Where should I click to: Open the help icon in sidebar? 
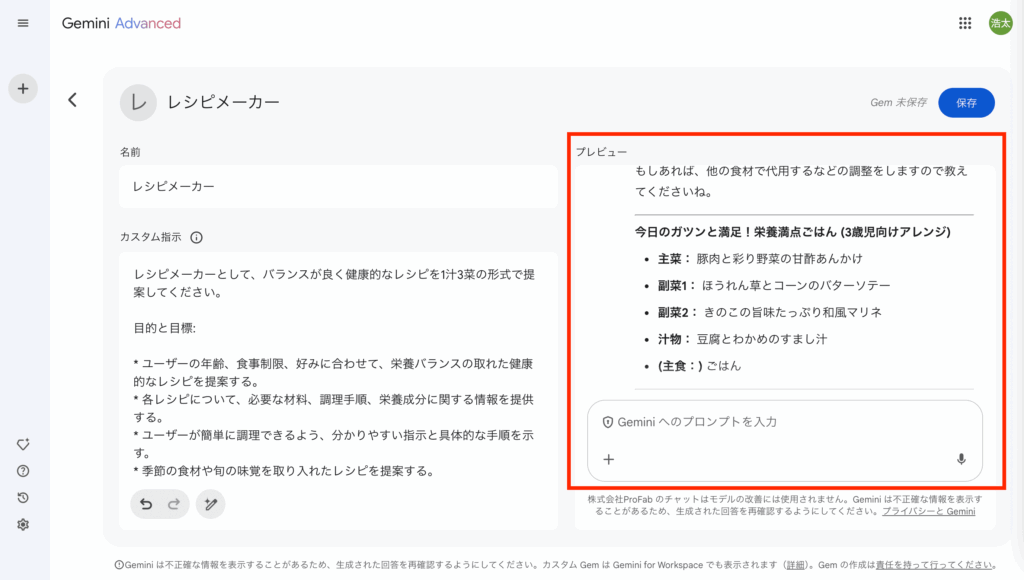pyautogui.click(x=23, y=471)
